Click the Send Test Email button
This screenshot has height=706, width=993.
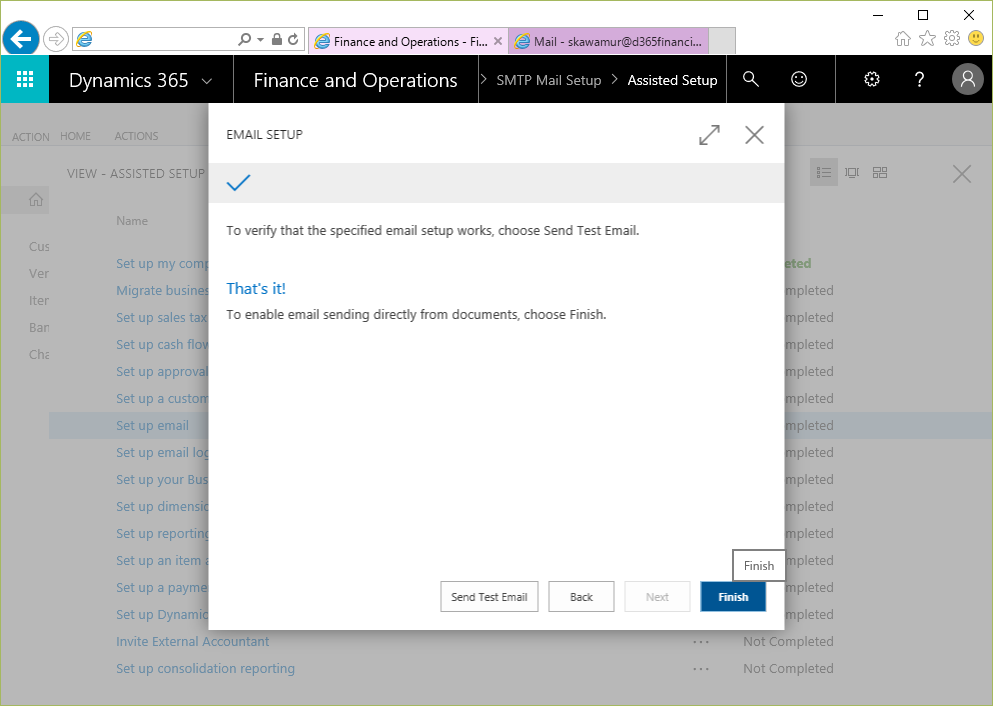(489, 596)
